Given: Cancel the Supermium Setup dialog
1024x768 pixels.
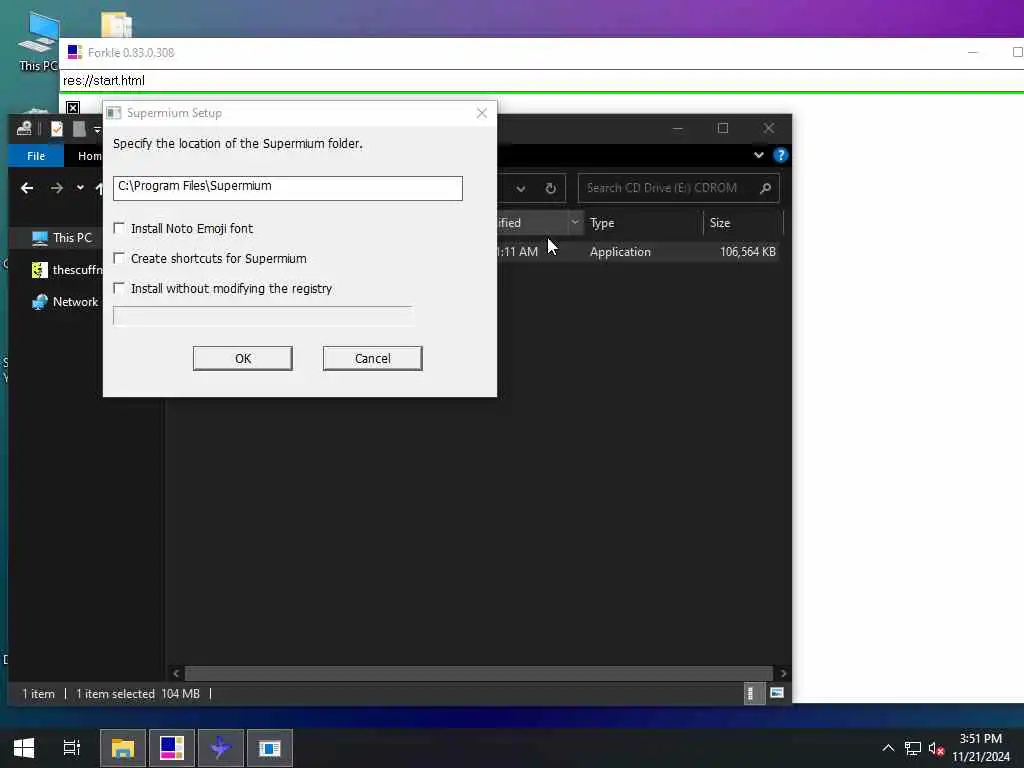Looking at the screenshot, I should (x=372, y=358).
